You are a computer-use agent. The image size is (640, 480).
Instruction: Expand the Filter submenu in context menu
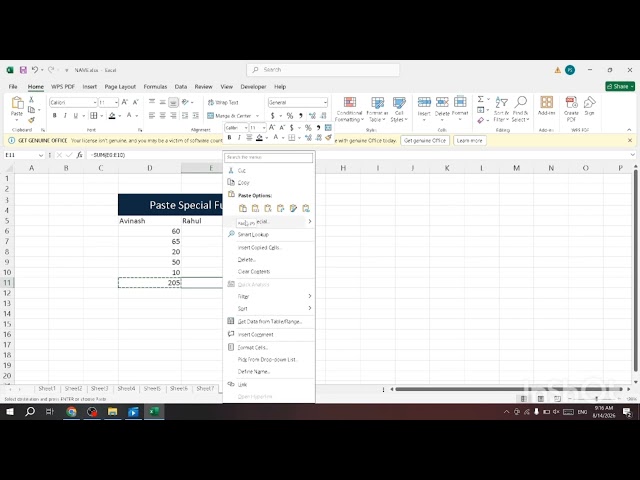coord(310,296)
